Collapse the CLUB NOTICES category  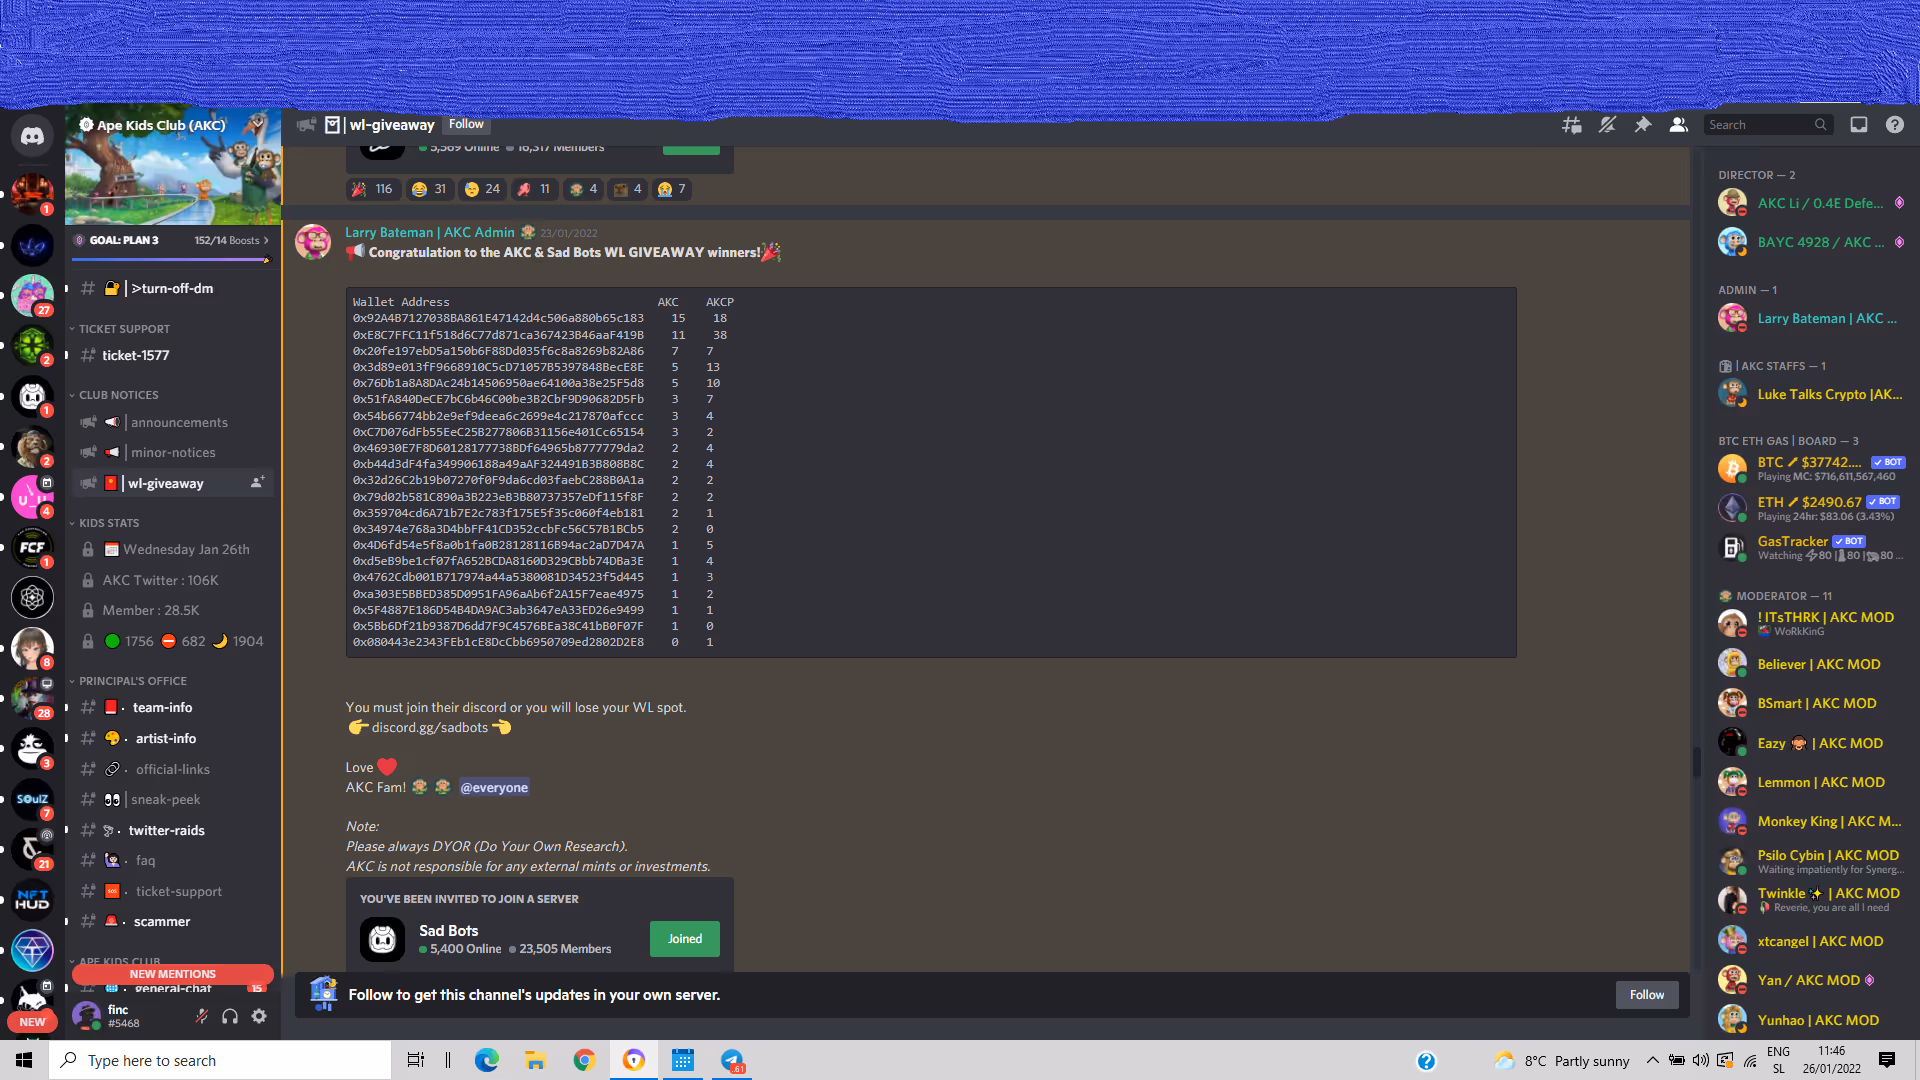[x=118, y=395]
